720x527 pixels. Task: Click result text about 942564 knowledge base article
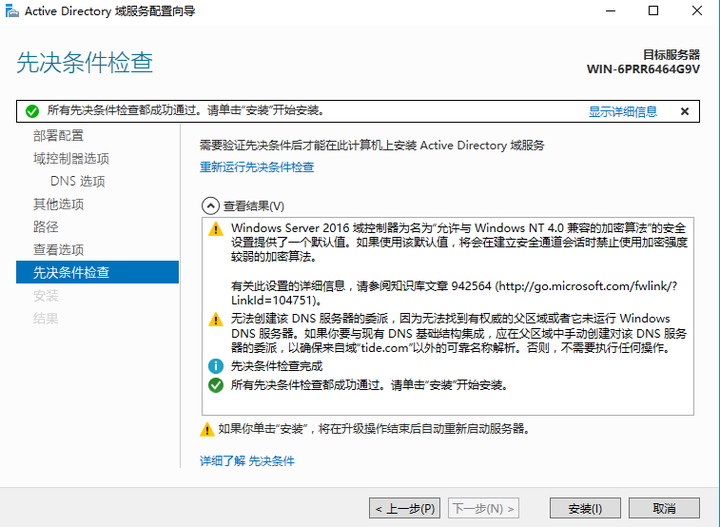tap(454, 293)
